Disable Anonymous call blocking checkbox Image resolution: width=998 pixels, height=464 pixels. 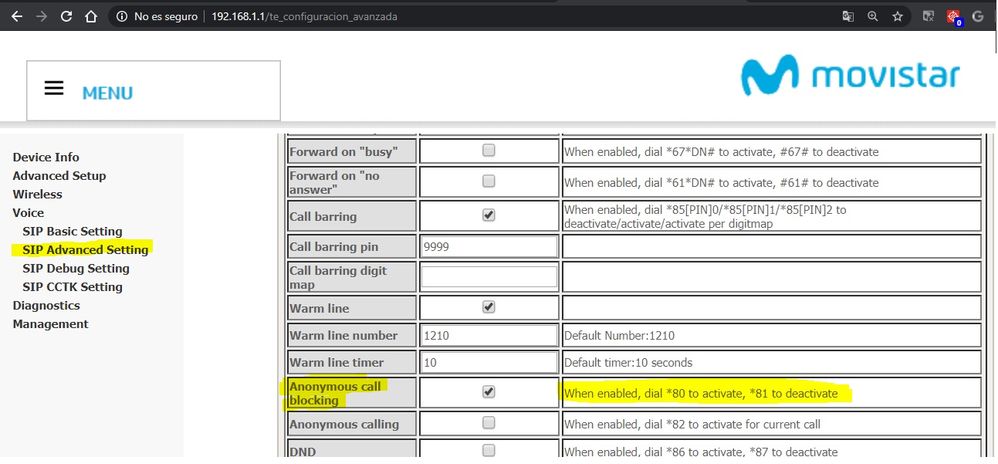pyautogui.click(x=489, y=392)
